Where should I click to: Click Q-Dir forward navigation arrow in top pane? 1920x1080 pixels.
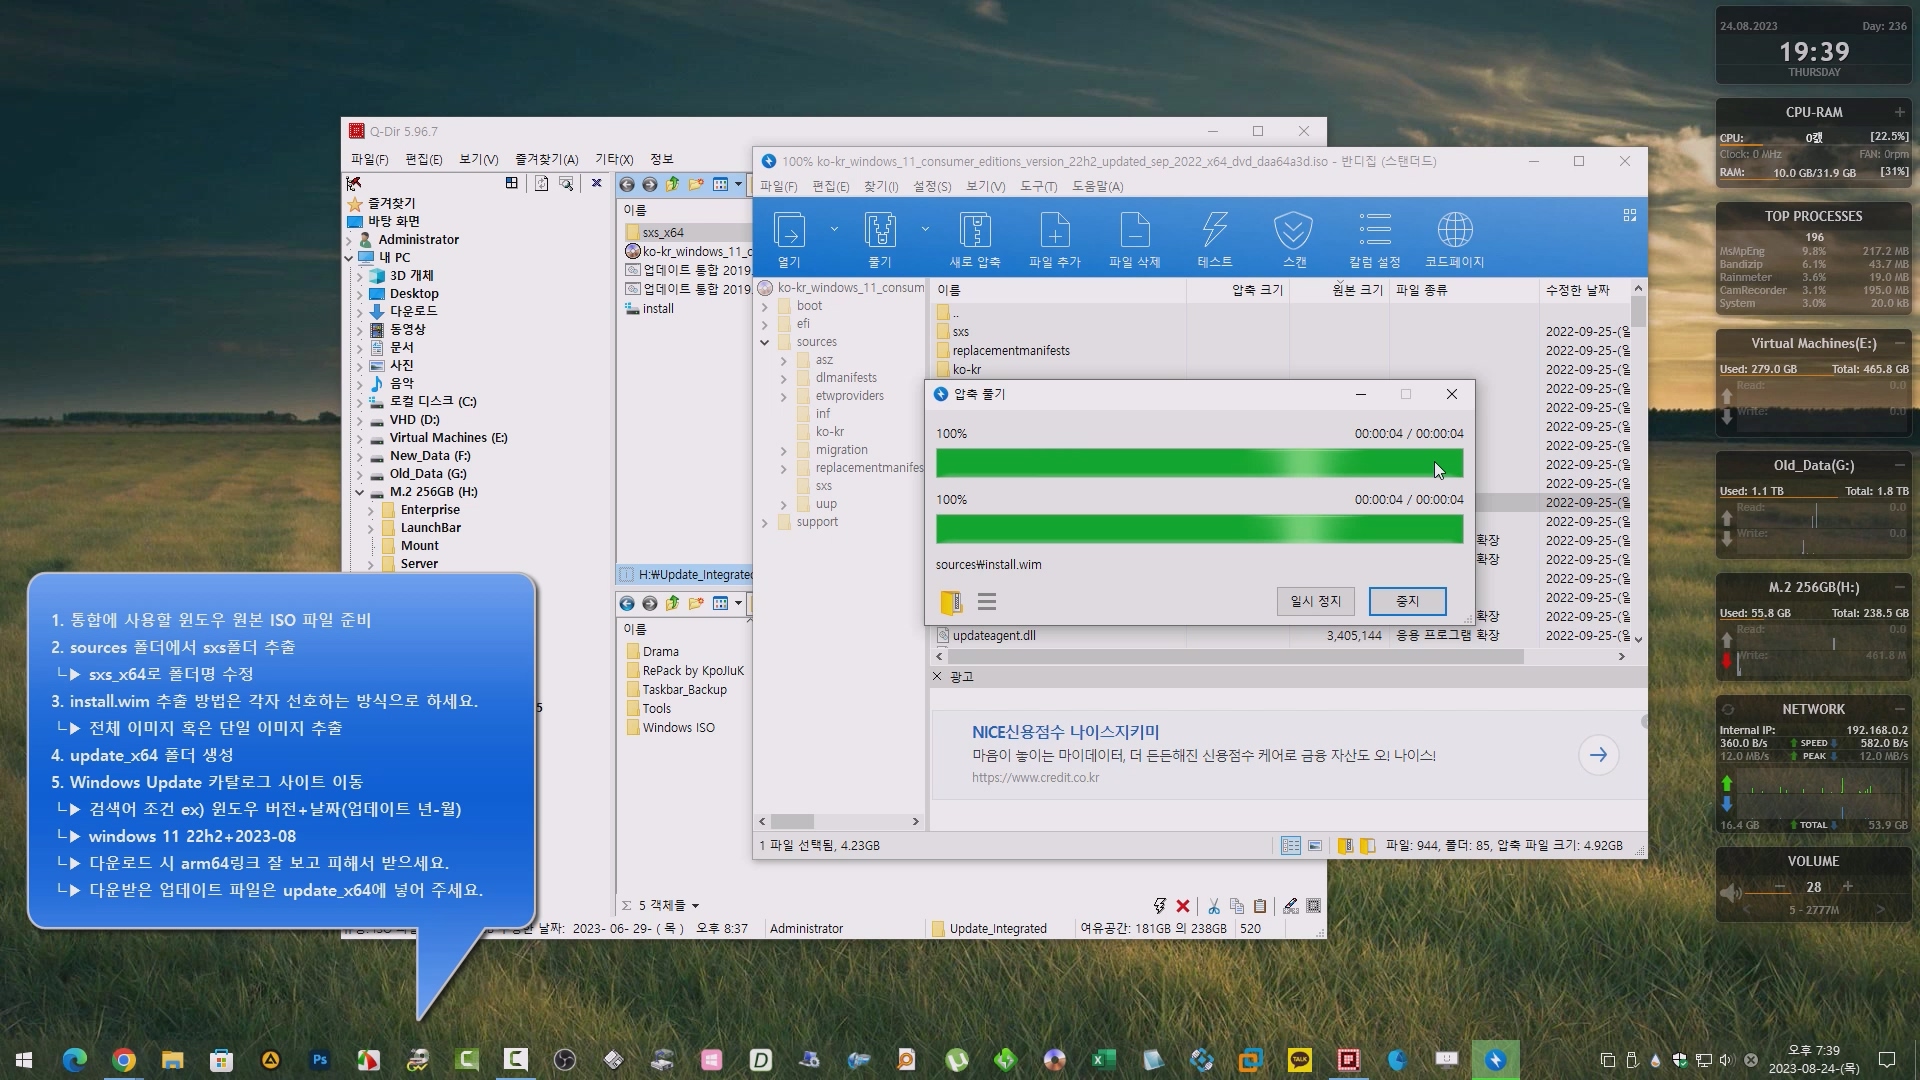coord(650,184)
